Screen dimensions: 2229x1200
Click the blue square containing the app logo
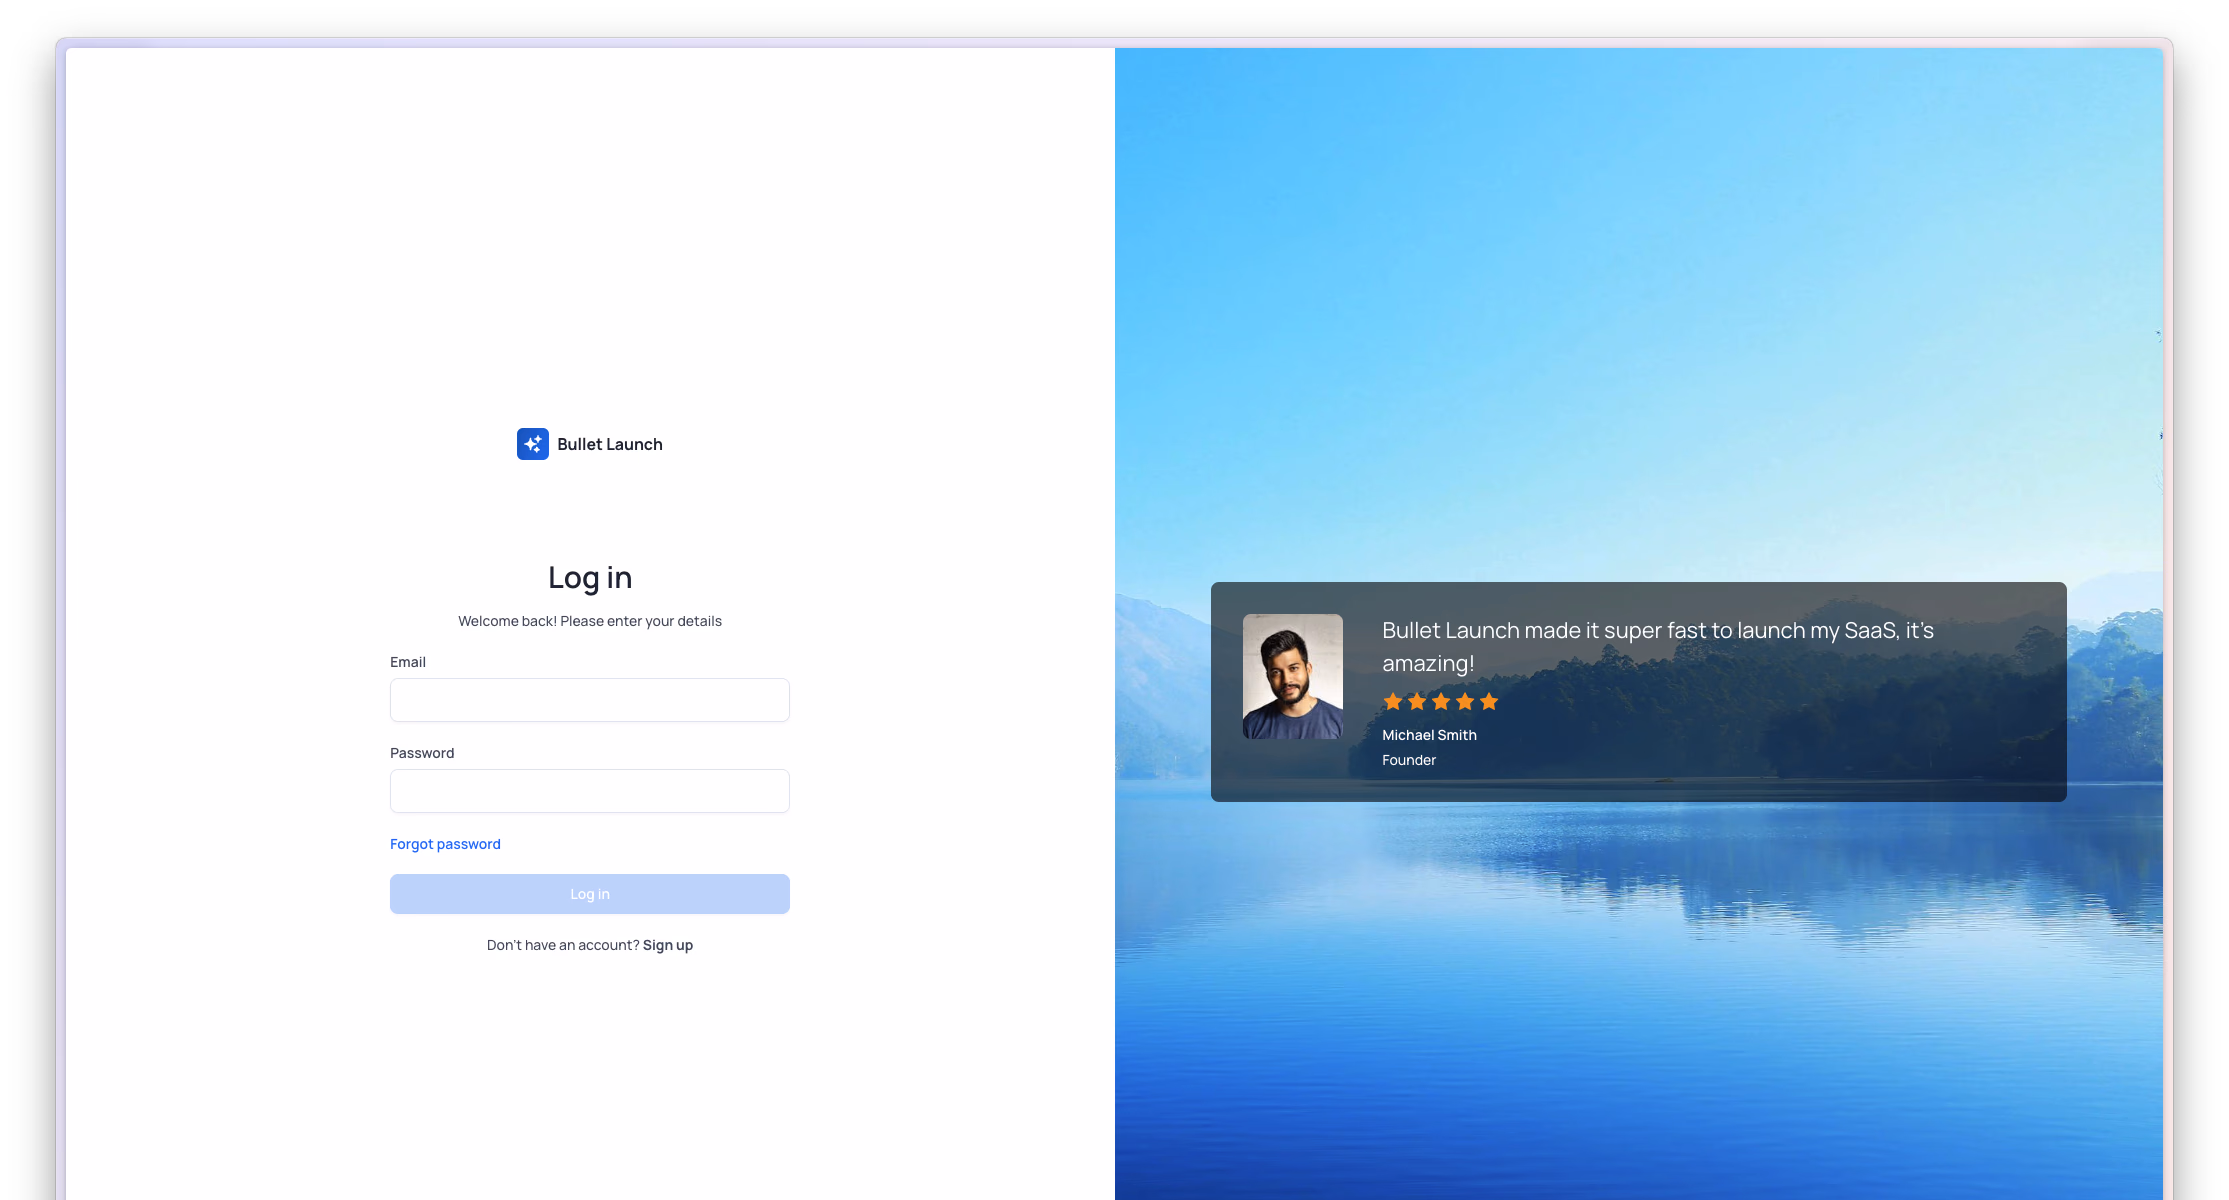tap(533, 443)
